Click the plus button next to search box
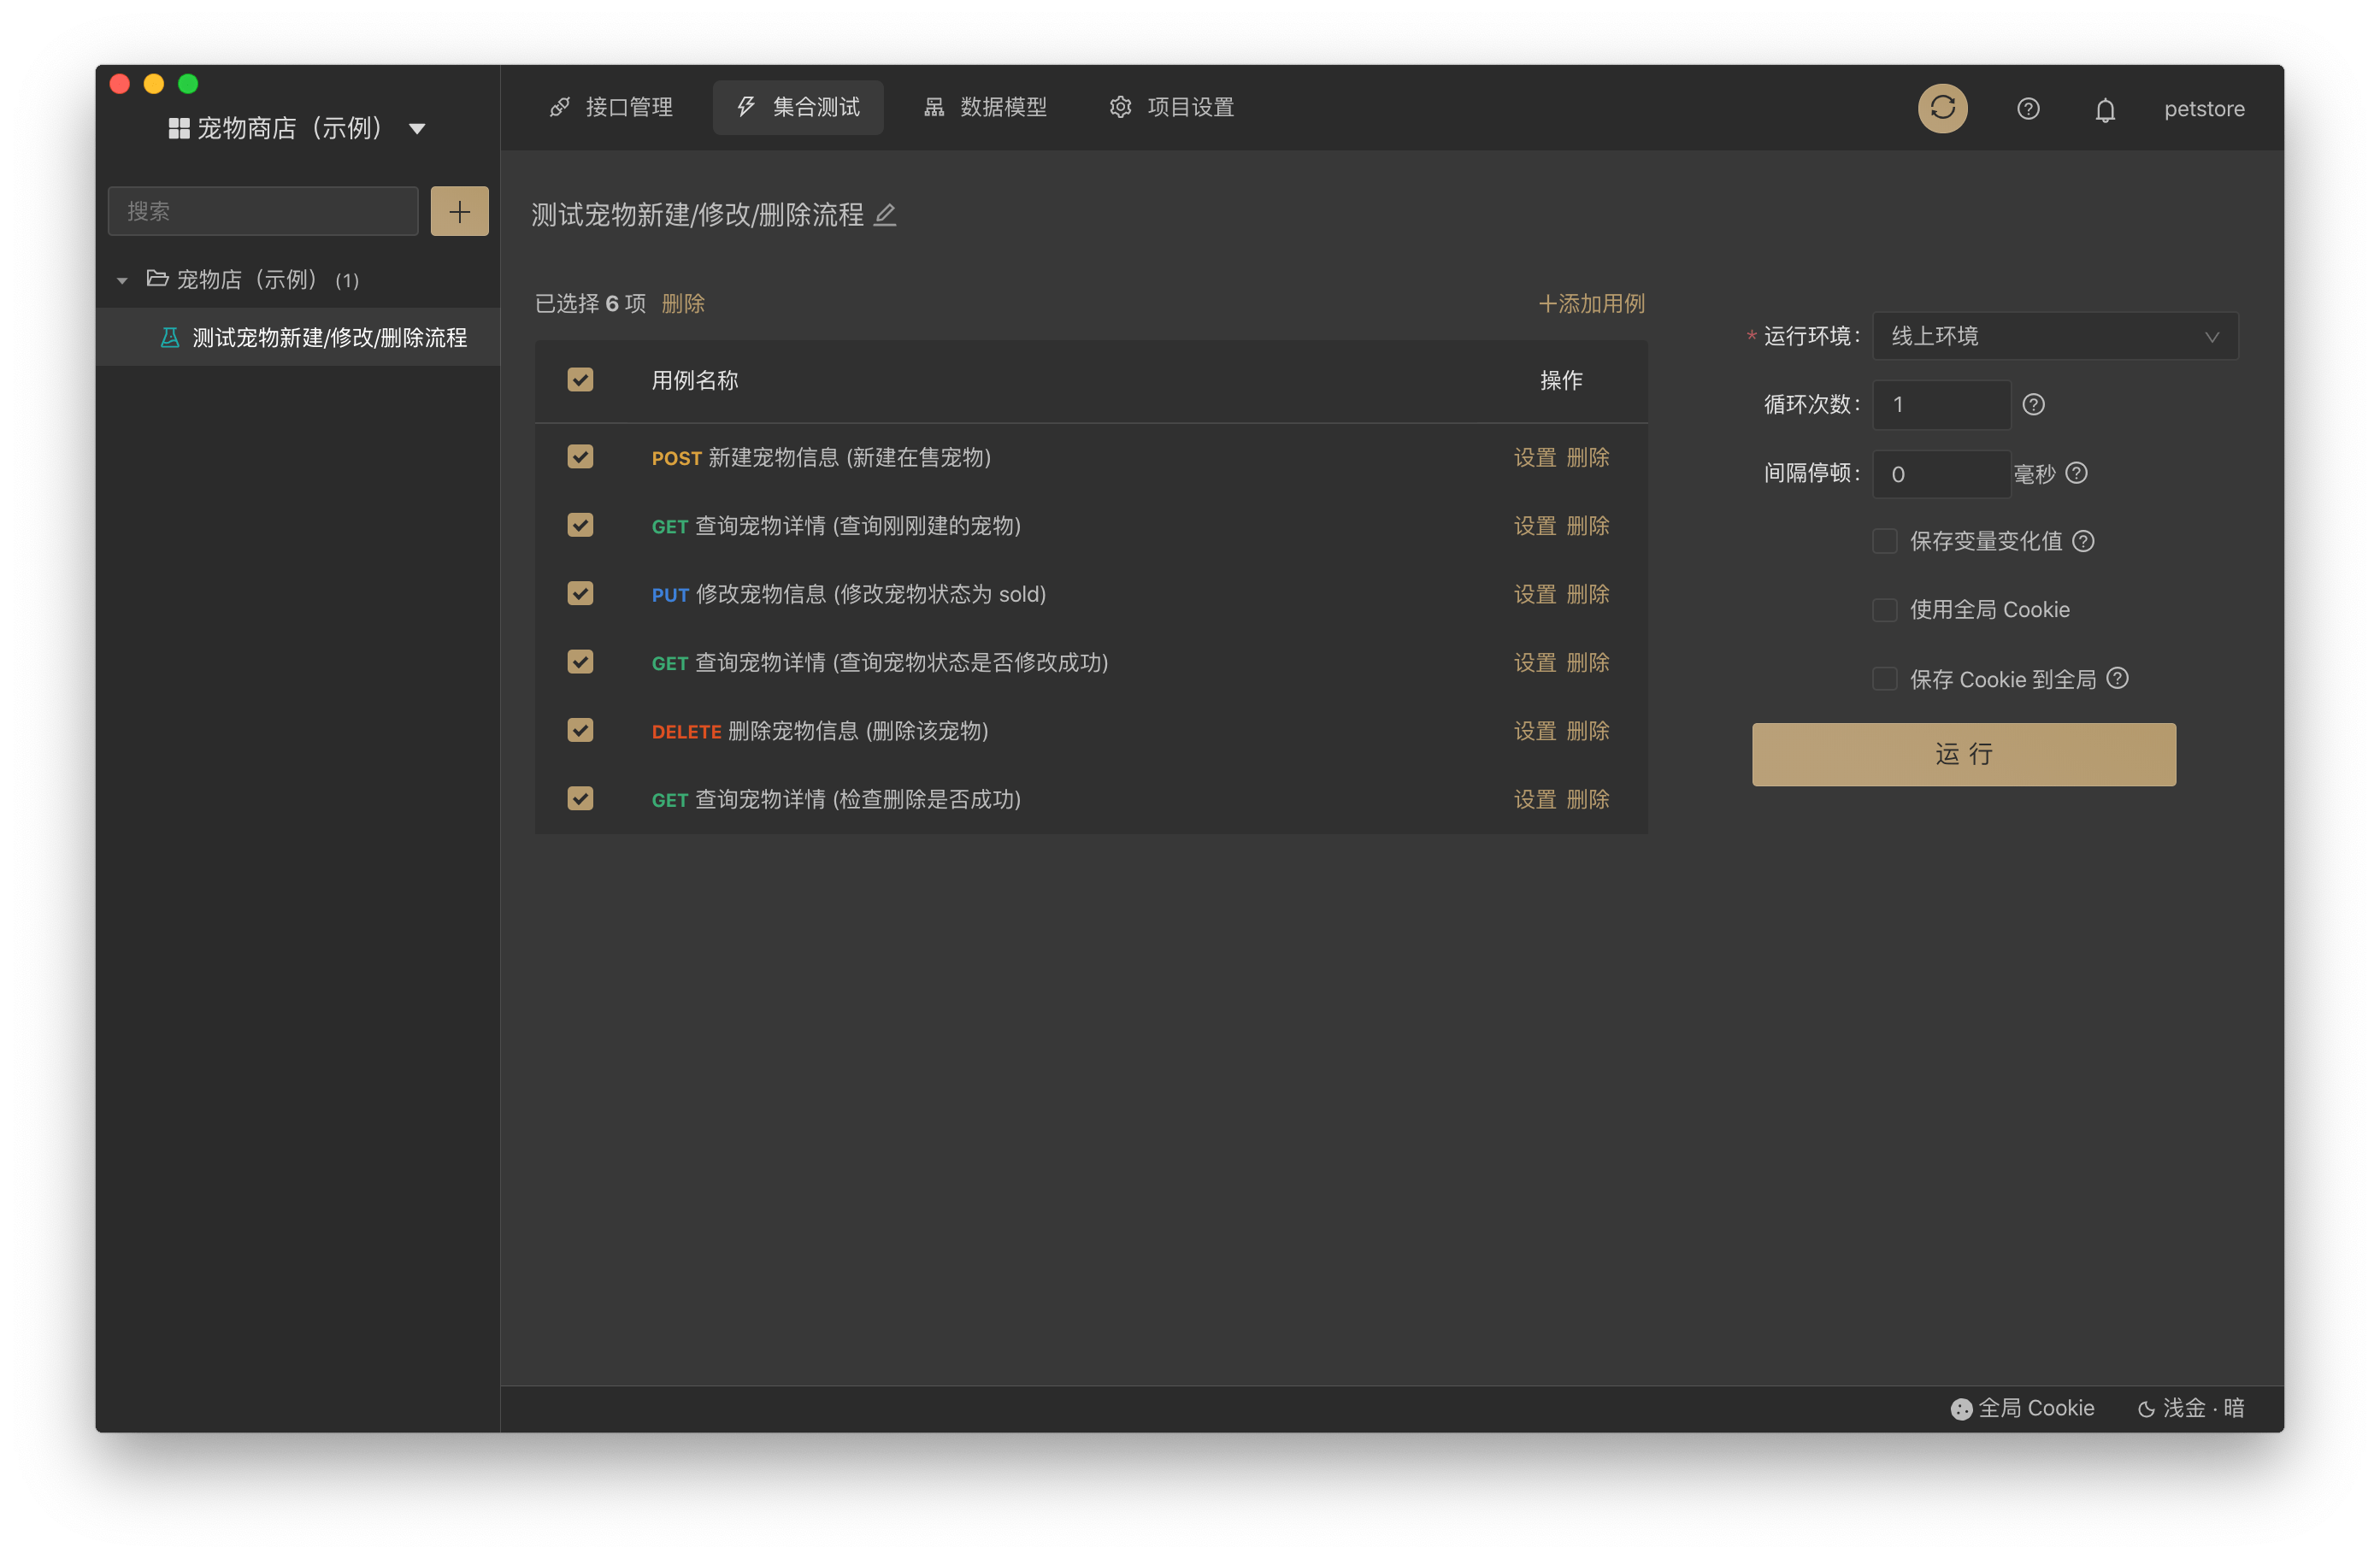The image size is (2380, 1559). pyautogui.click(x=460, y=211)
